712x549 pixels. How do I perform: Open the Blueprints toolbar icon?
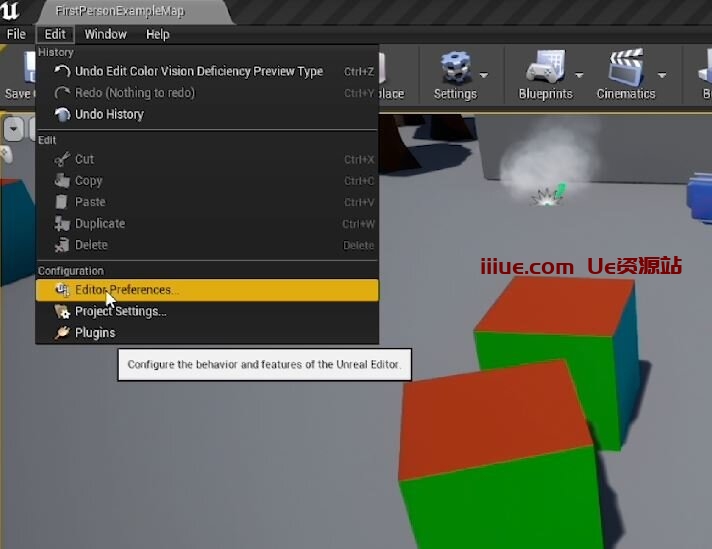[543, 68]
